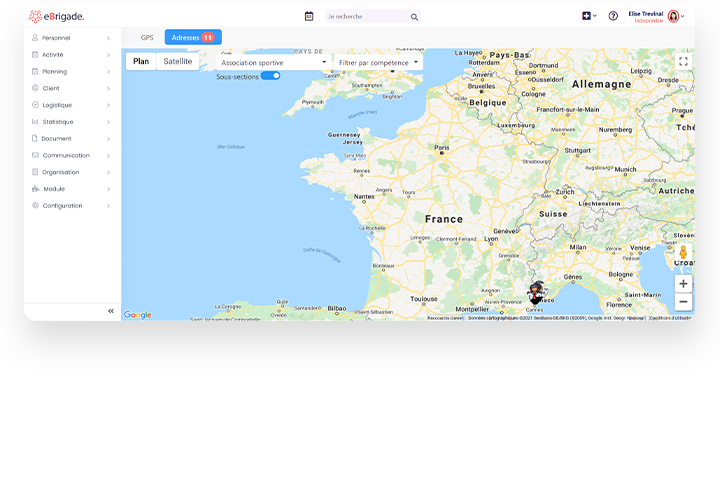The height and width of the screenshot is (500, 720).
Task: Open the calendar icon in top bar
Action: tap(309, 16)
